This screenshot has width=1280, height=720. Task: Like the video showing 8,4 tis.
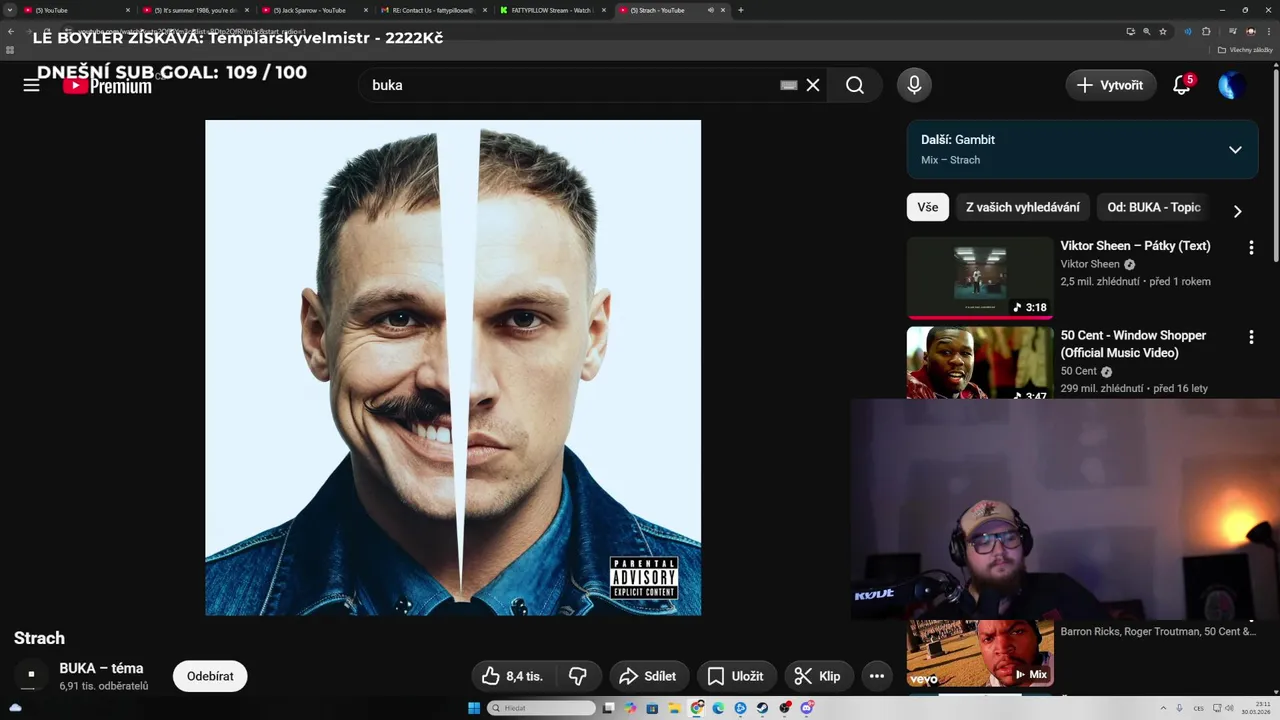pyautogui.click(x=512, y=676)
